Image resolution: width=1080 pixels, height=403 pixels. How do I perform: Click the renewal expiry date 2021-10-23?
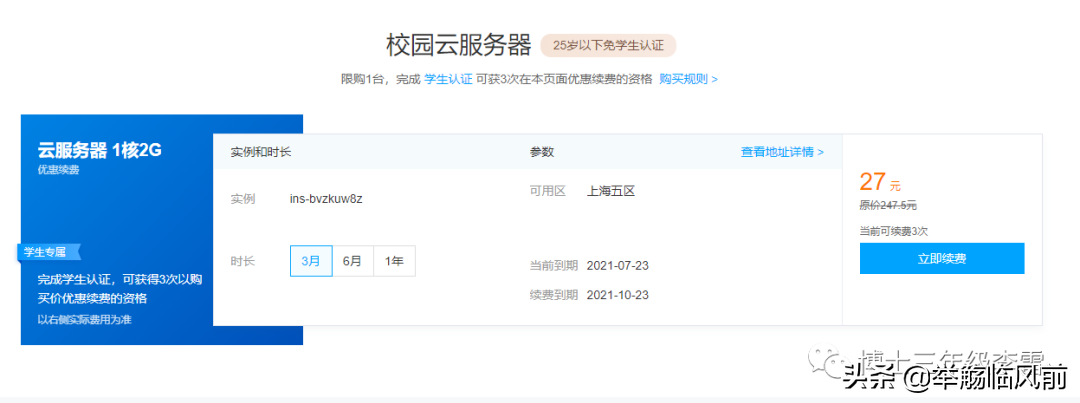[618, 295]
